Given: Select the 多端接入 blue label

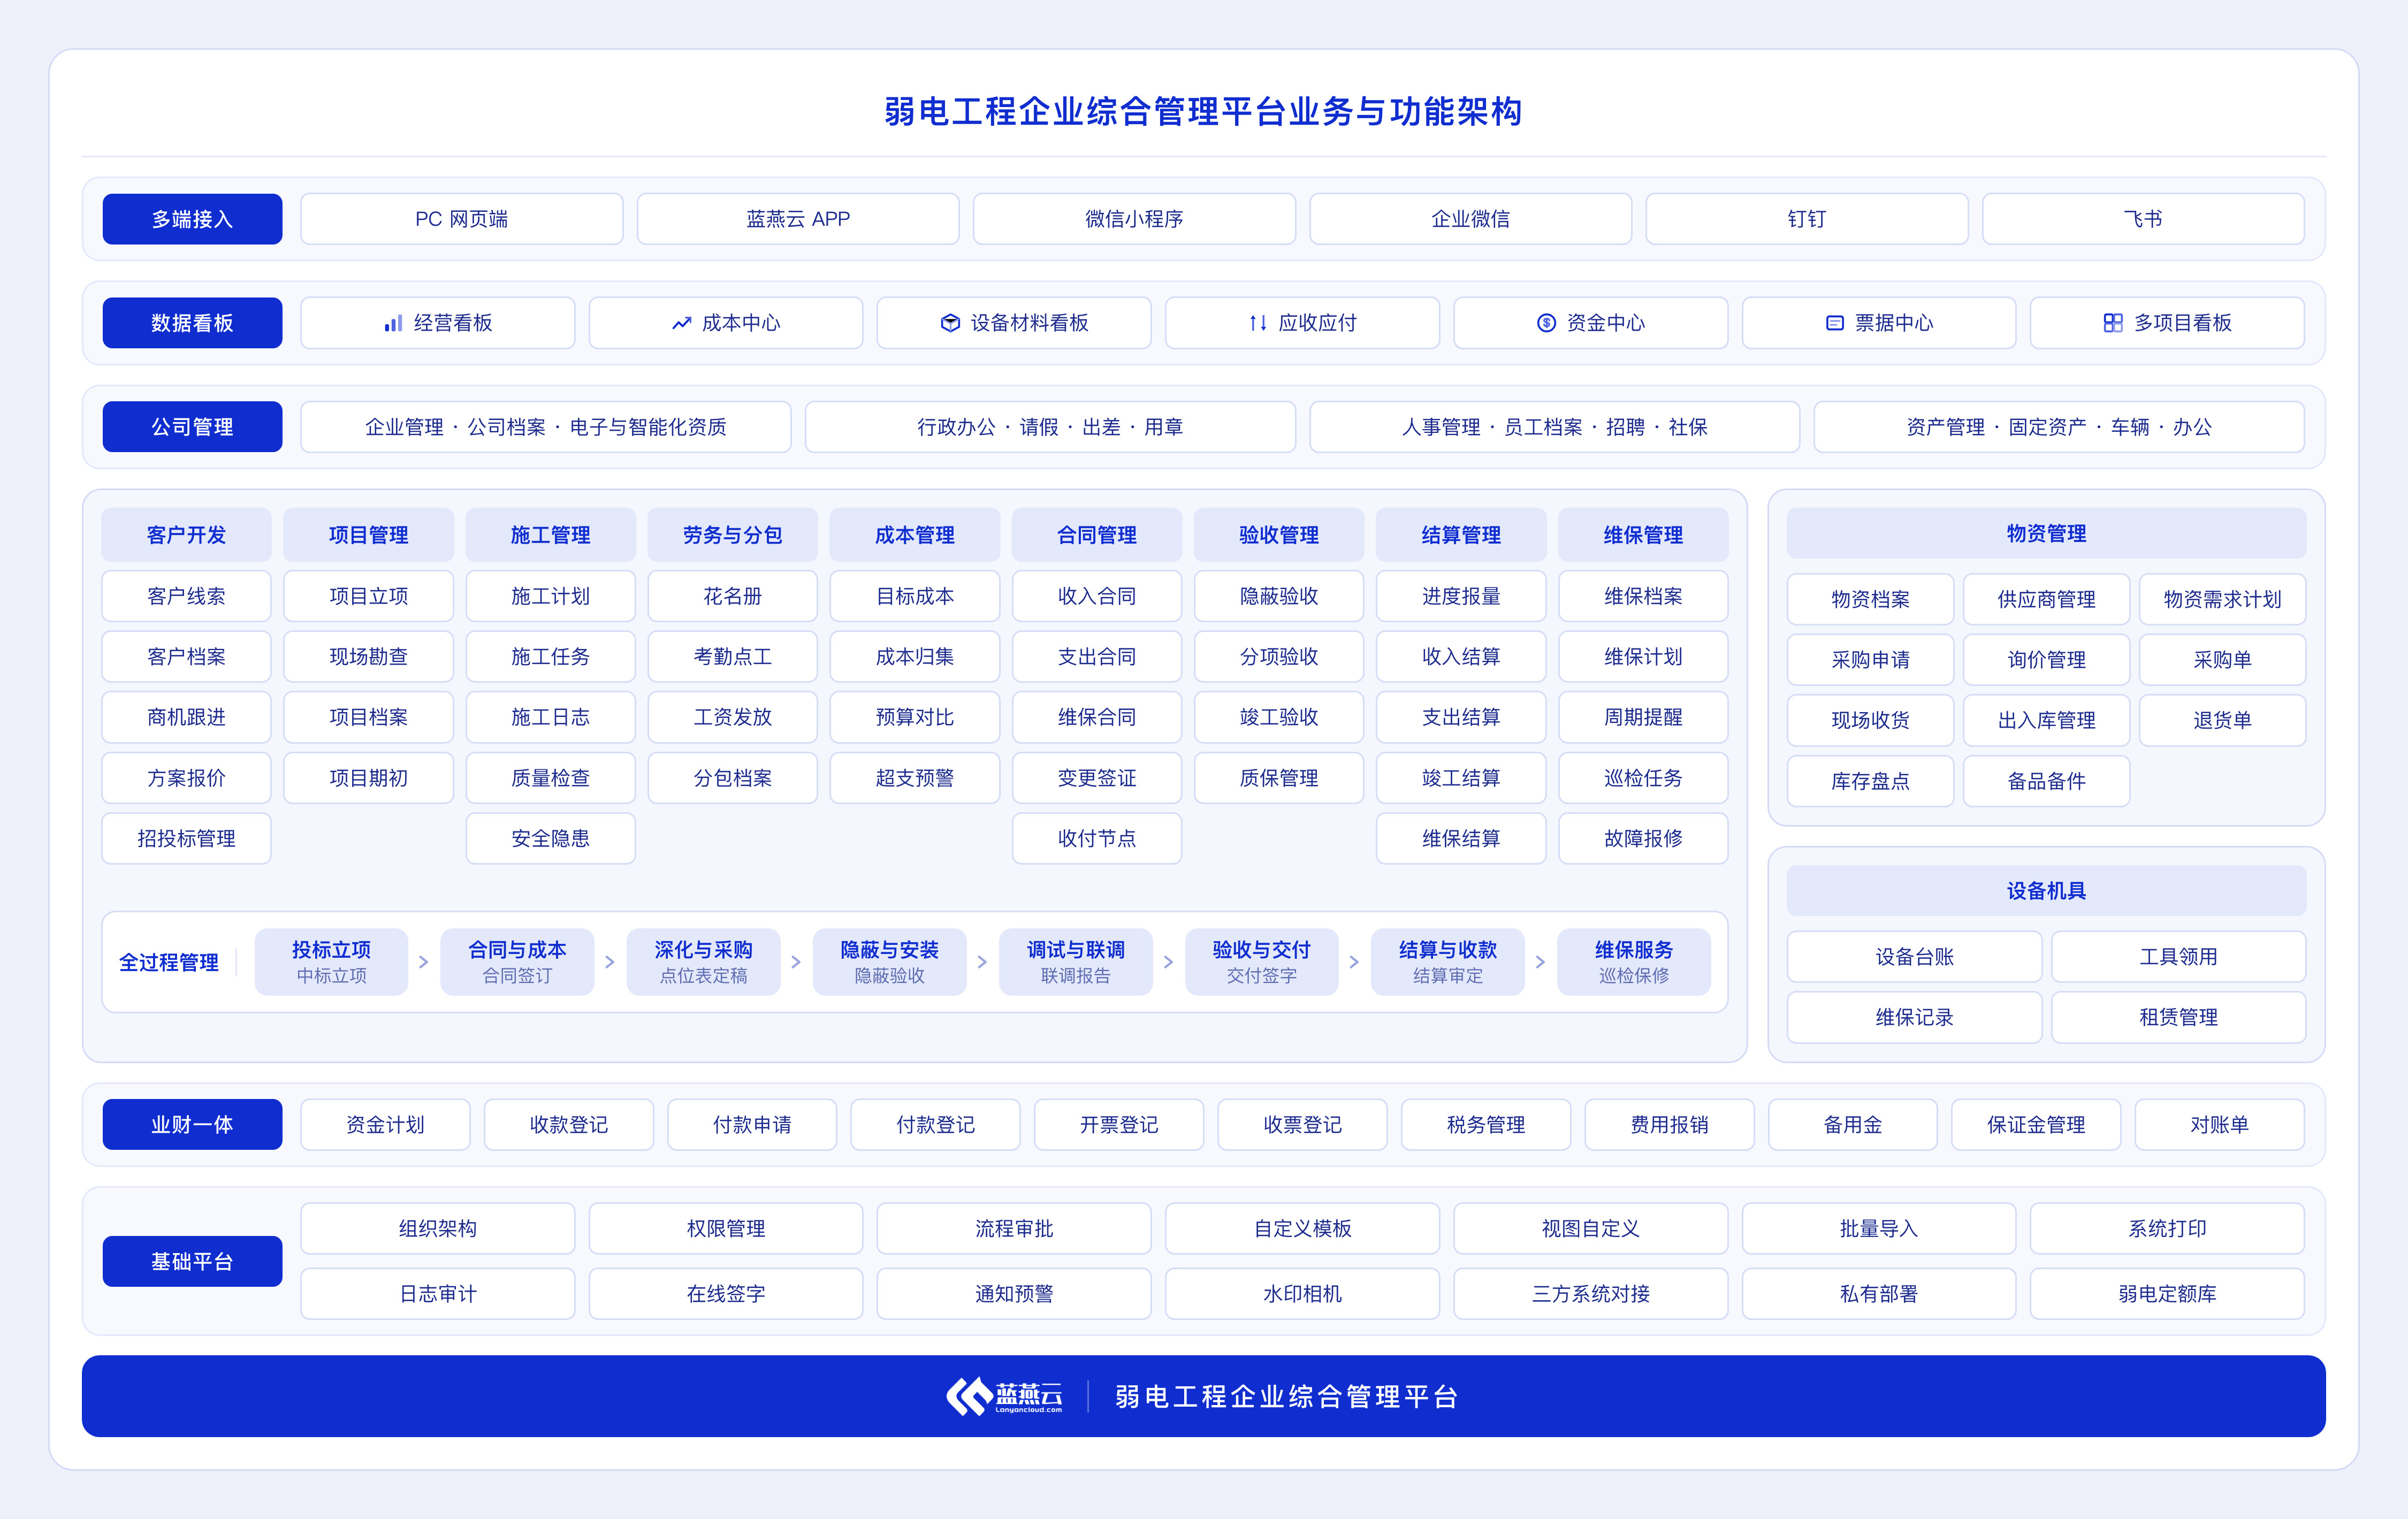Looking at the screenshot, I should tap(192, 219).
